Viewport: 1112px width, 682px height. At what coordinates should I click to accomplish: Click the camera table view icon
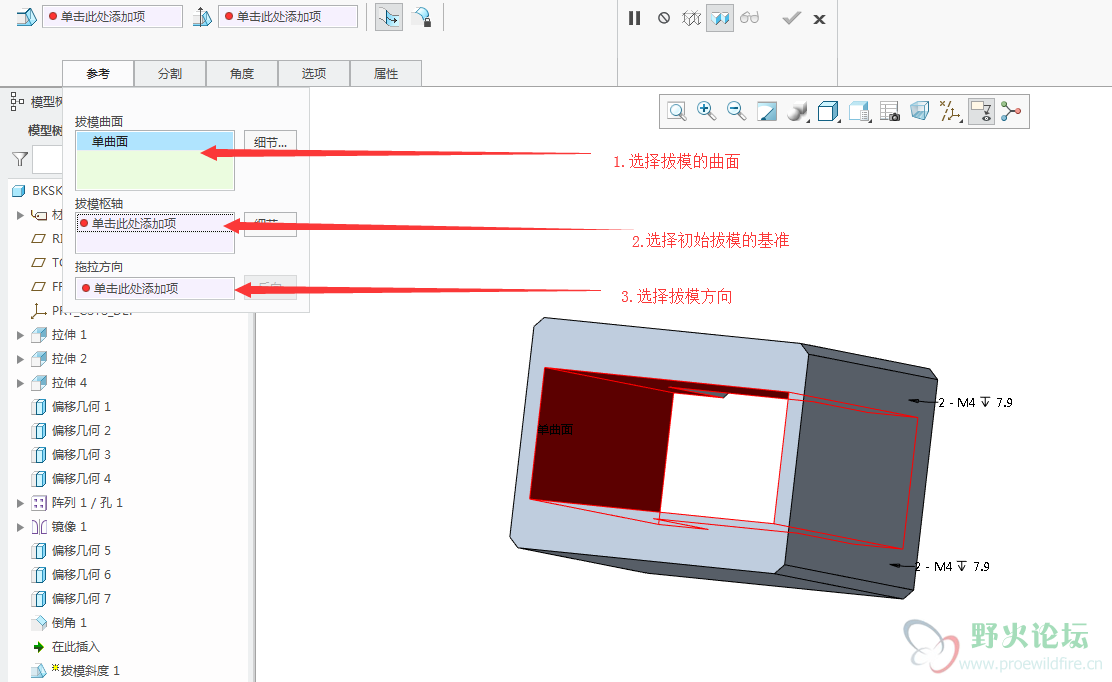click(x=889, y=111)
